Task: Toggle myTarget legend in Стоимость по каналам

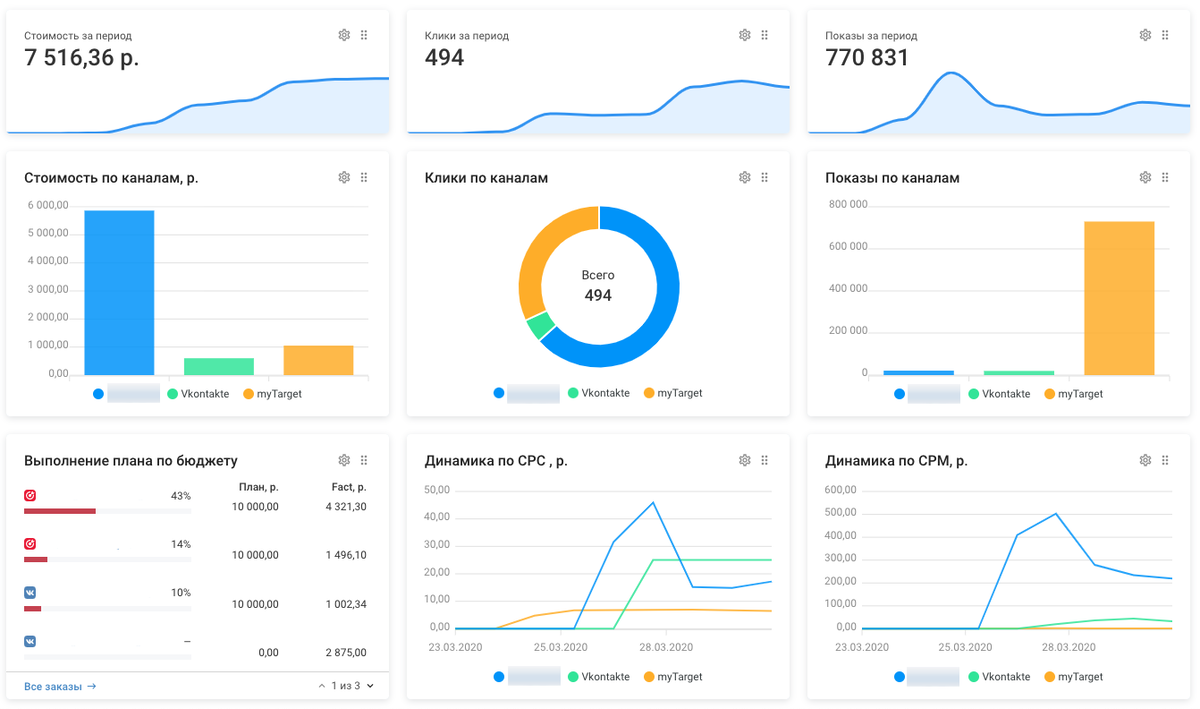Action: 272,394
